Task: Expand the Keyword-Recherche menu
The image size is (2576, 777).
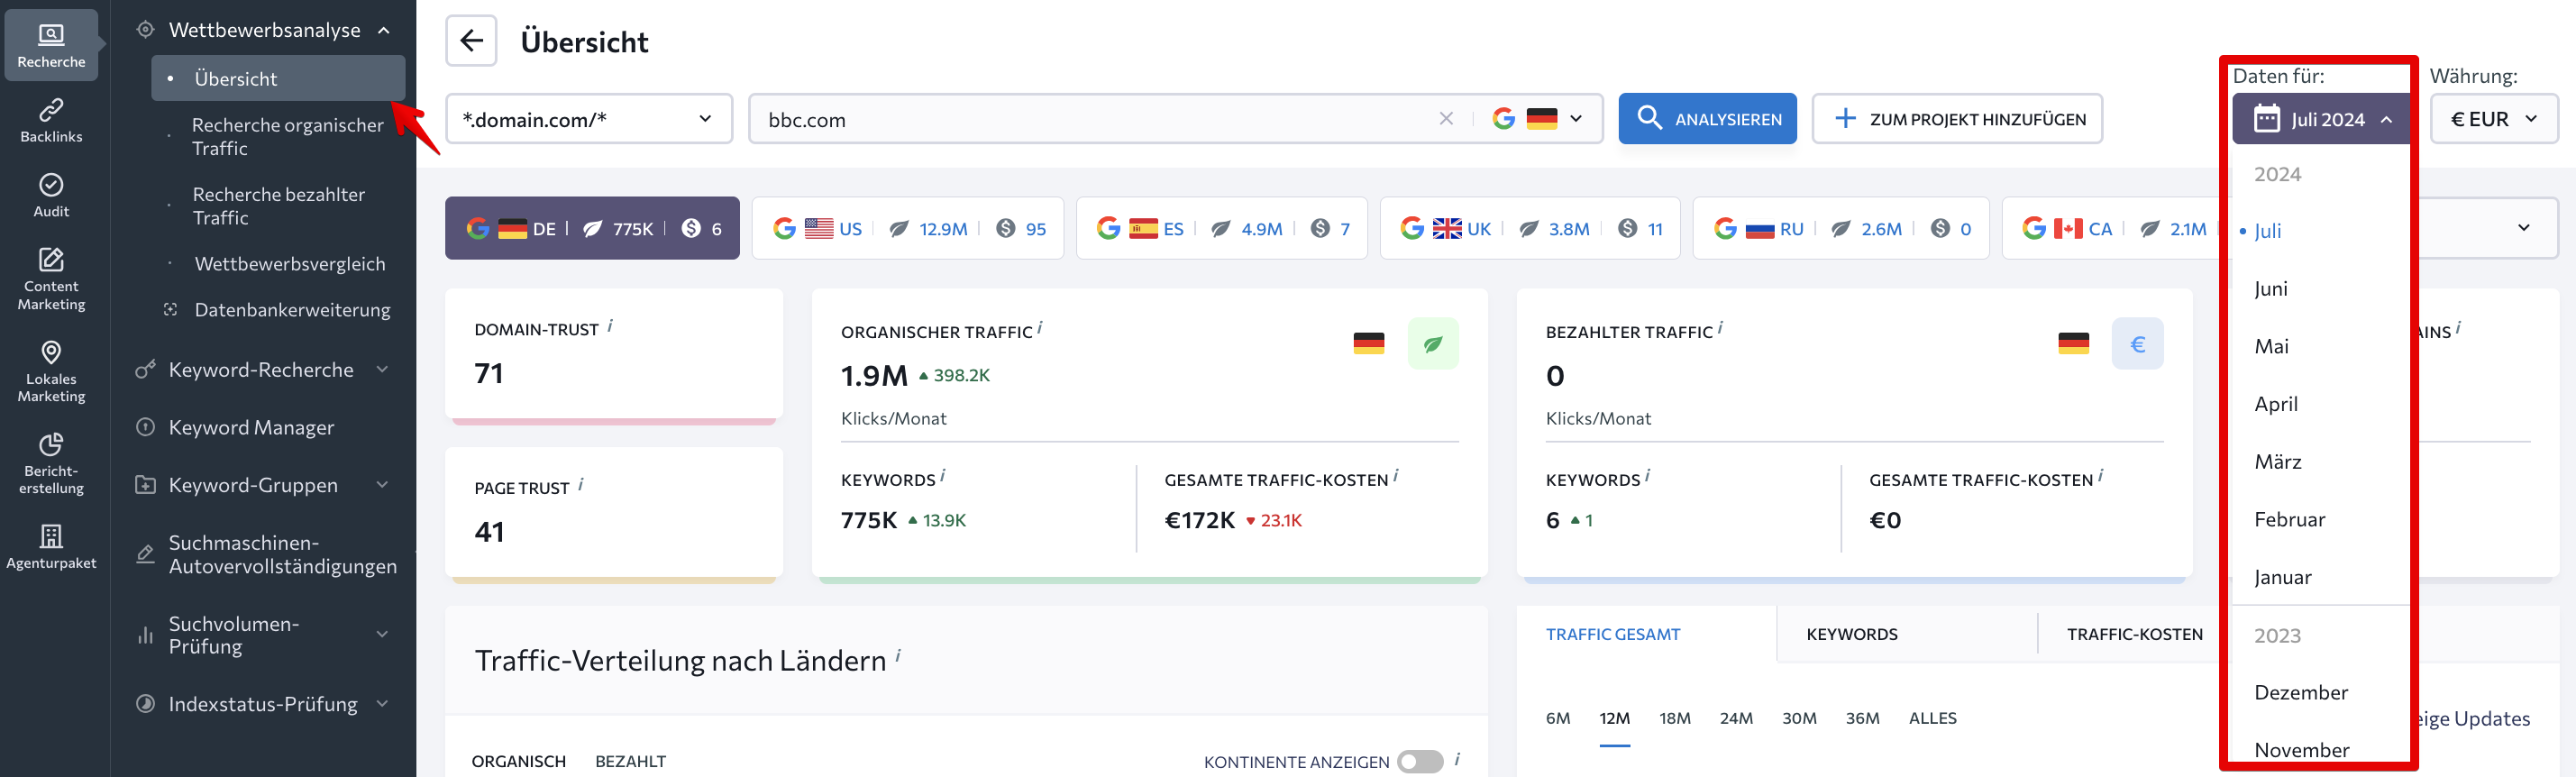Action: point(382,370)
